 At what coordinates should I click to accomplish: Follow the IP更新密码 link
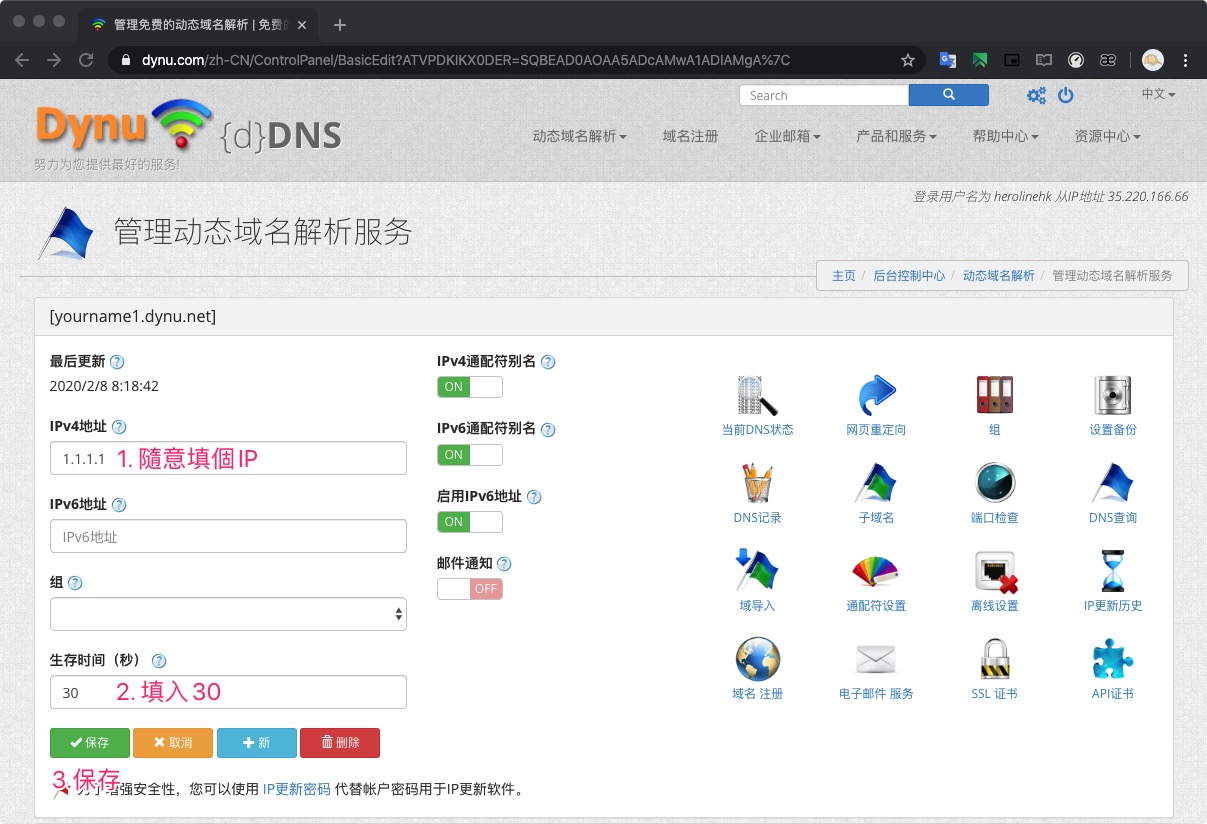coord(296,789)
